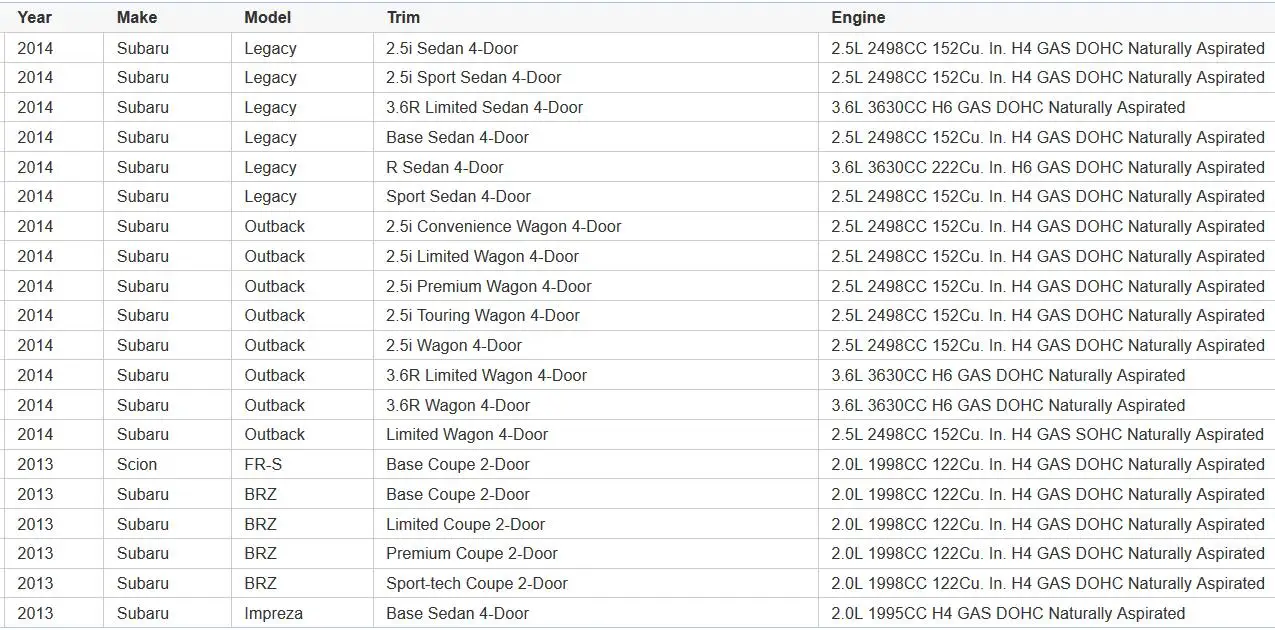Select the Make cell in the Impreza row
This screenshot has height=630, width=1275.
tap(168, 613)
